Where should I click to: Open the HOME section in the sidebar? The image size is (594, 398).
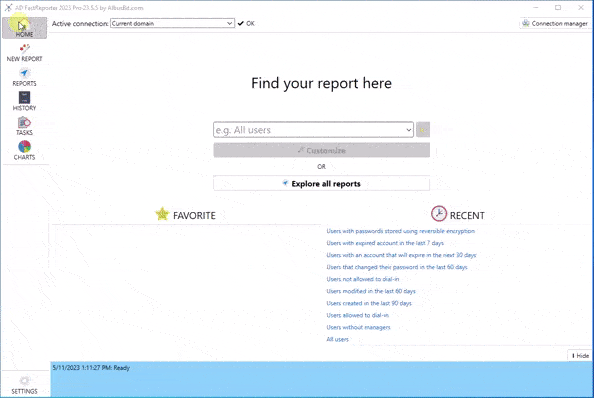point(24,28)
